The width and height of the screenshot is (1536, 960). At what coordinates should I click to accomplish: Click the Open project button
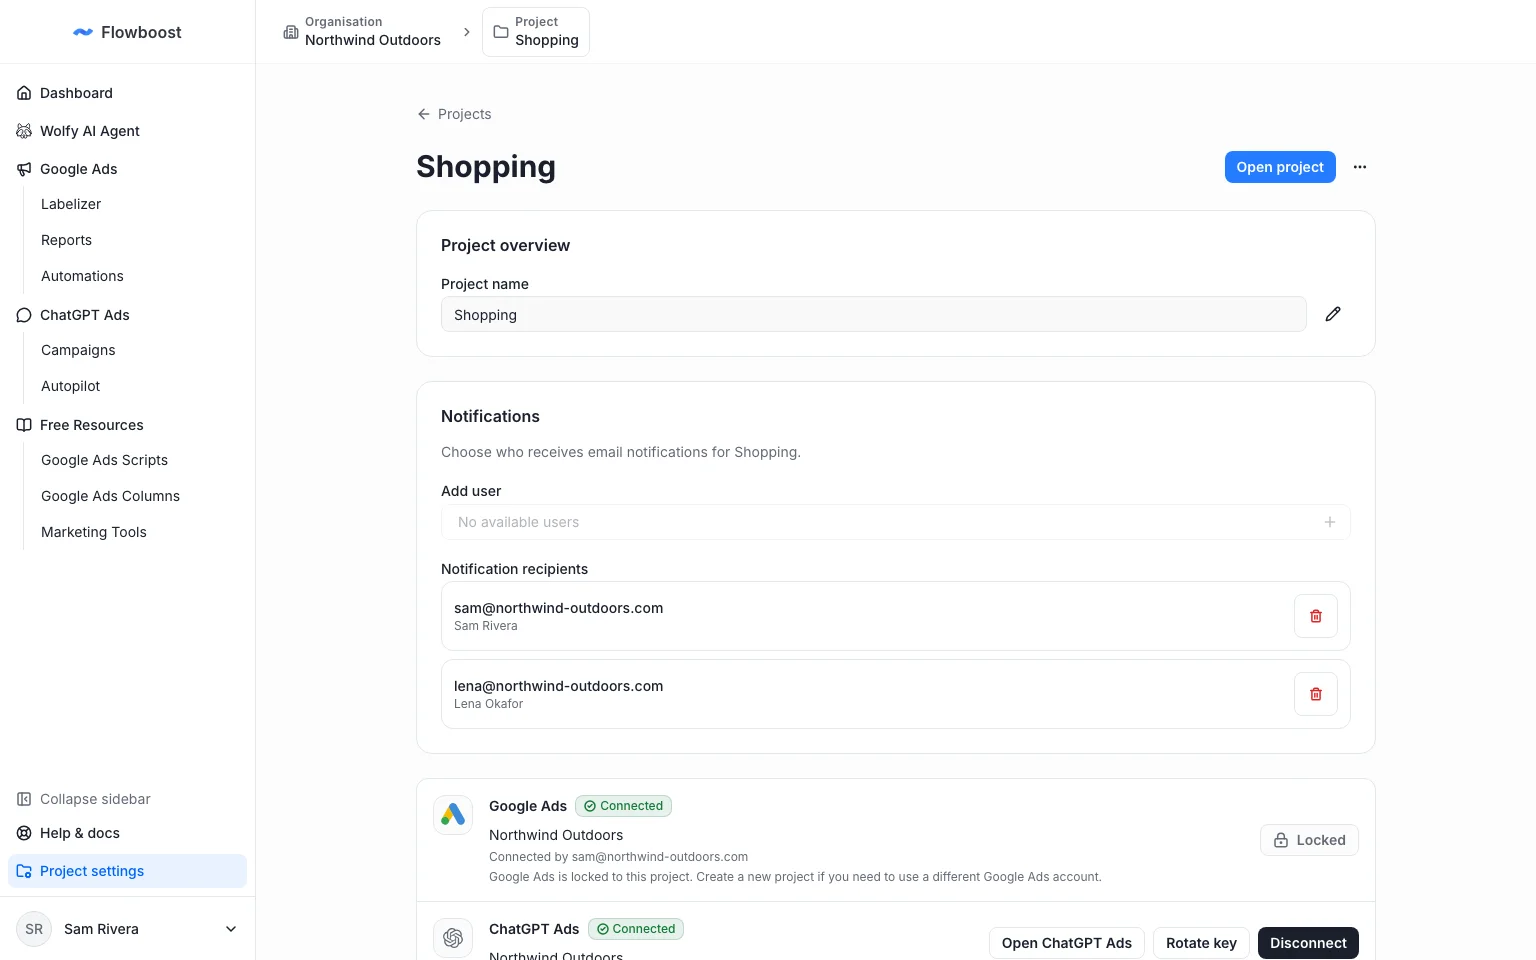pyautogui.click(x=1280, y=167)
